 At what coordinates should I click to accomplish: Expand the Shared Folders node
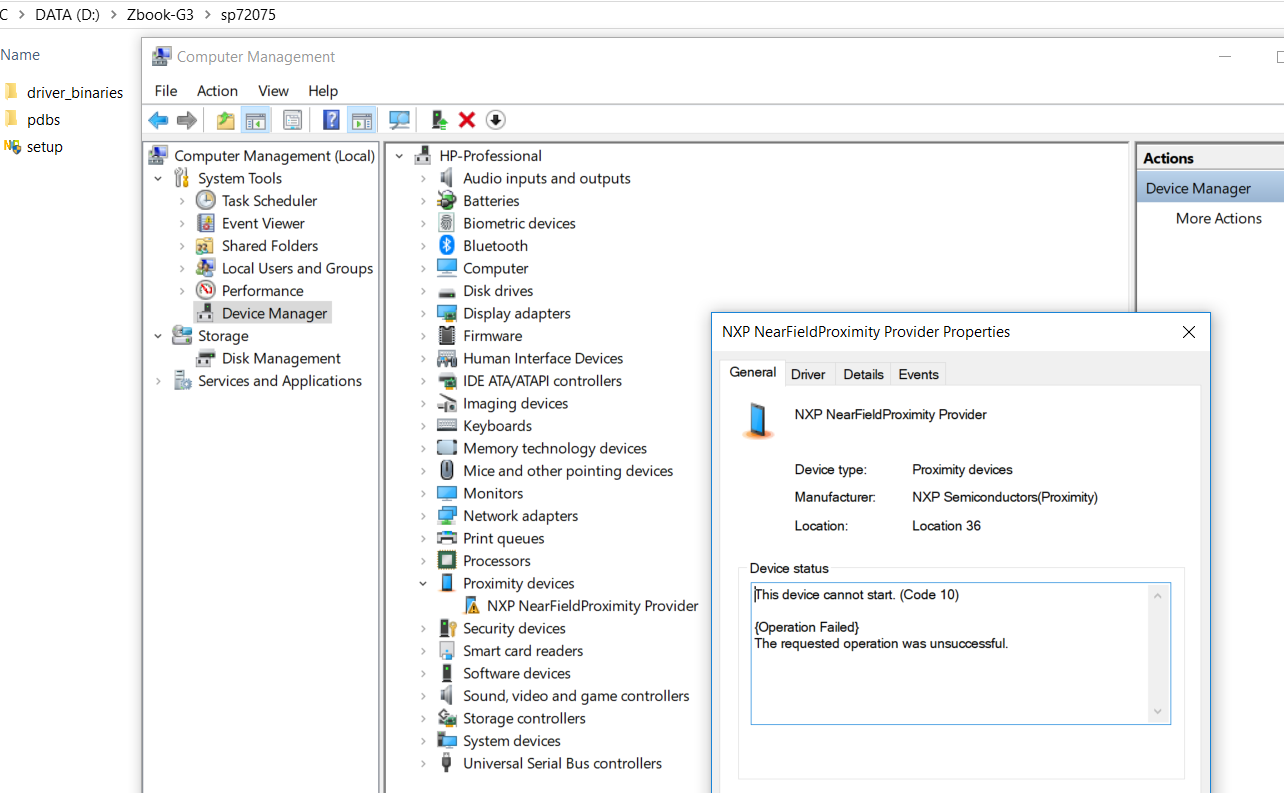pyautogui.click(x=182, y=246)
